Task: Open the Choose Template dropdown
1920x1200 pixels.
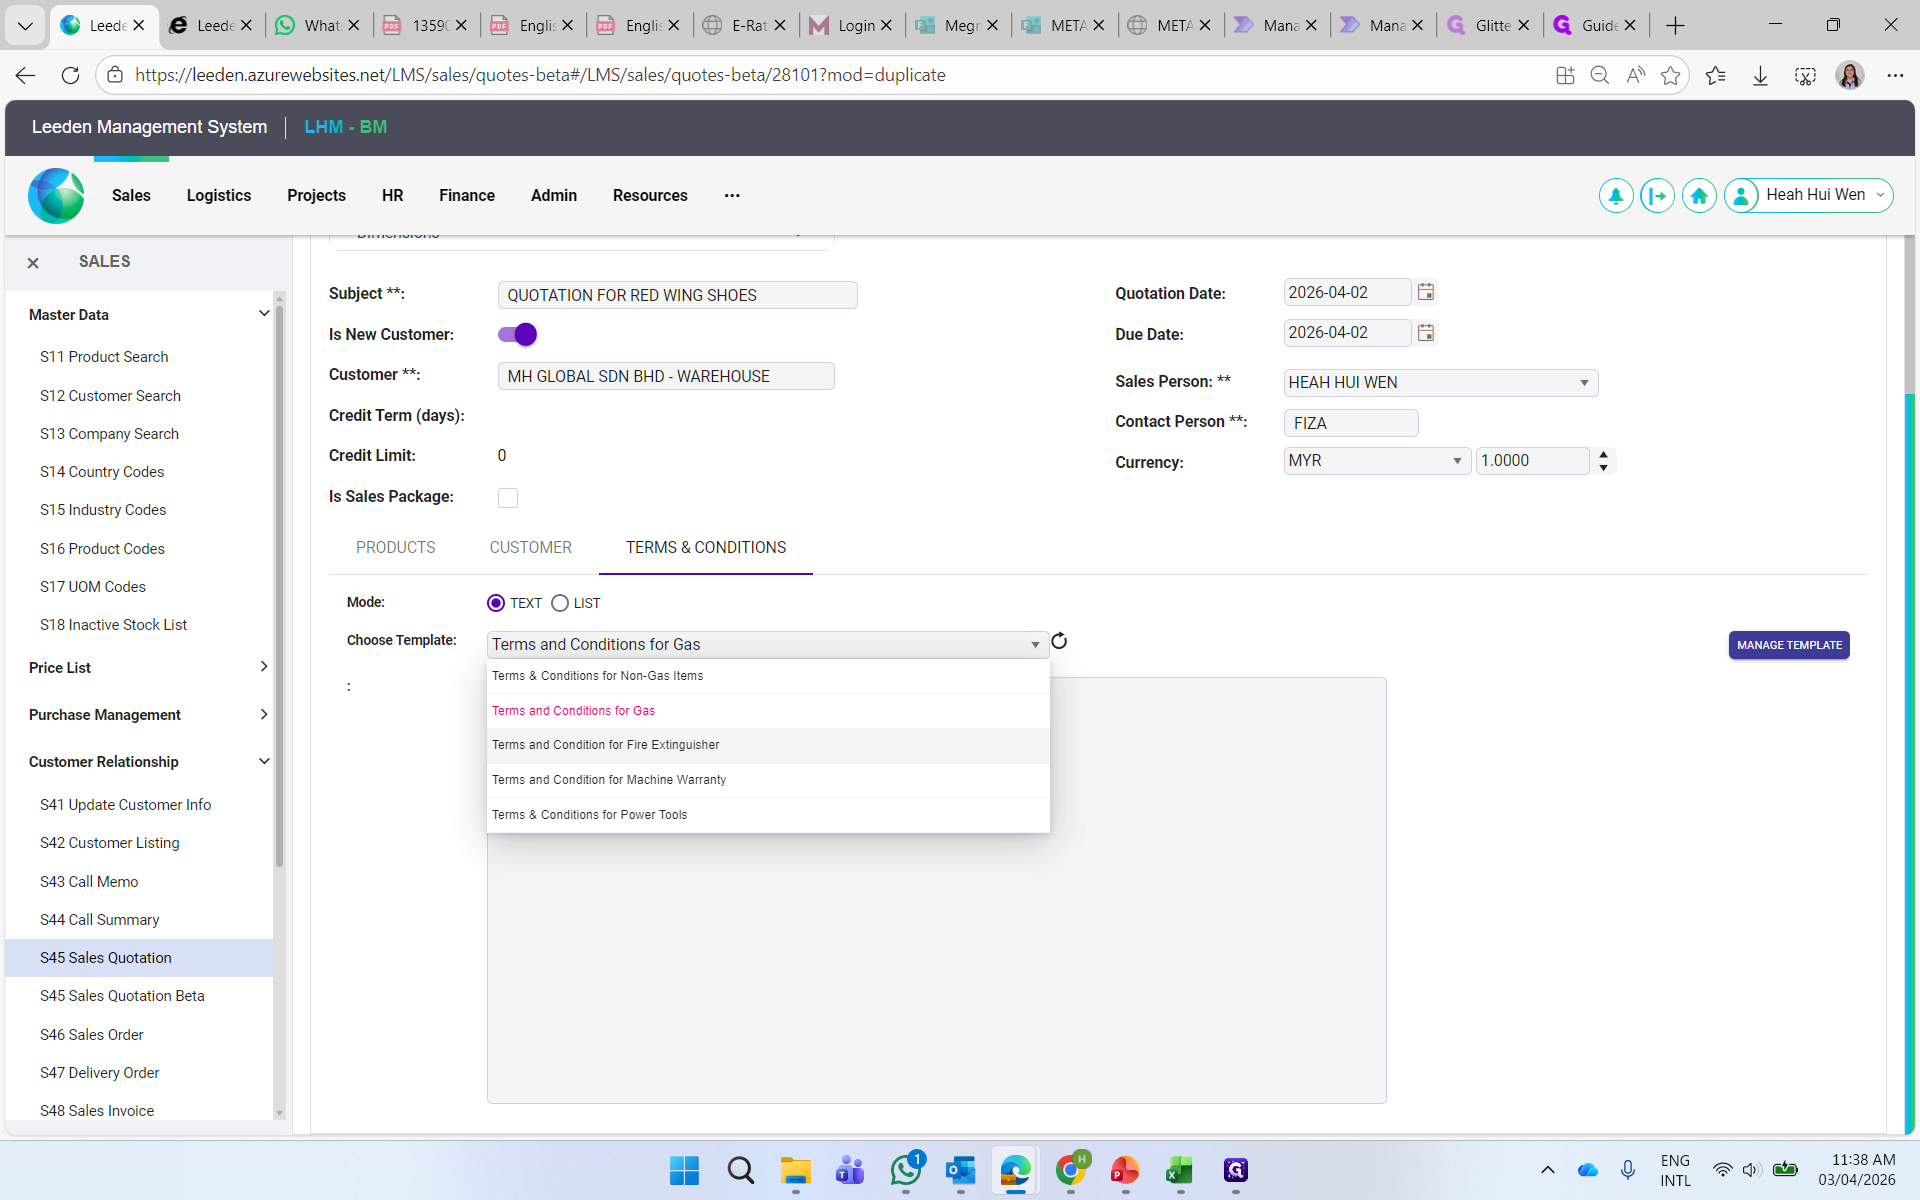Action: click(x=768, y=645)
